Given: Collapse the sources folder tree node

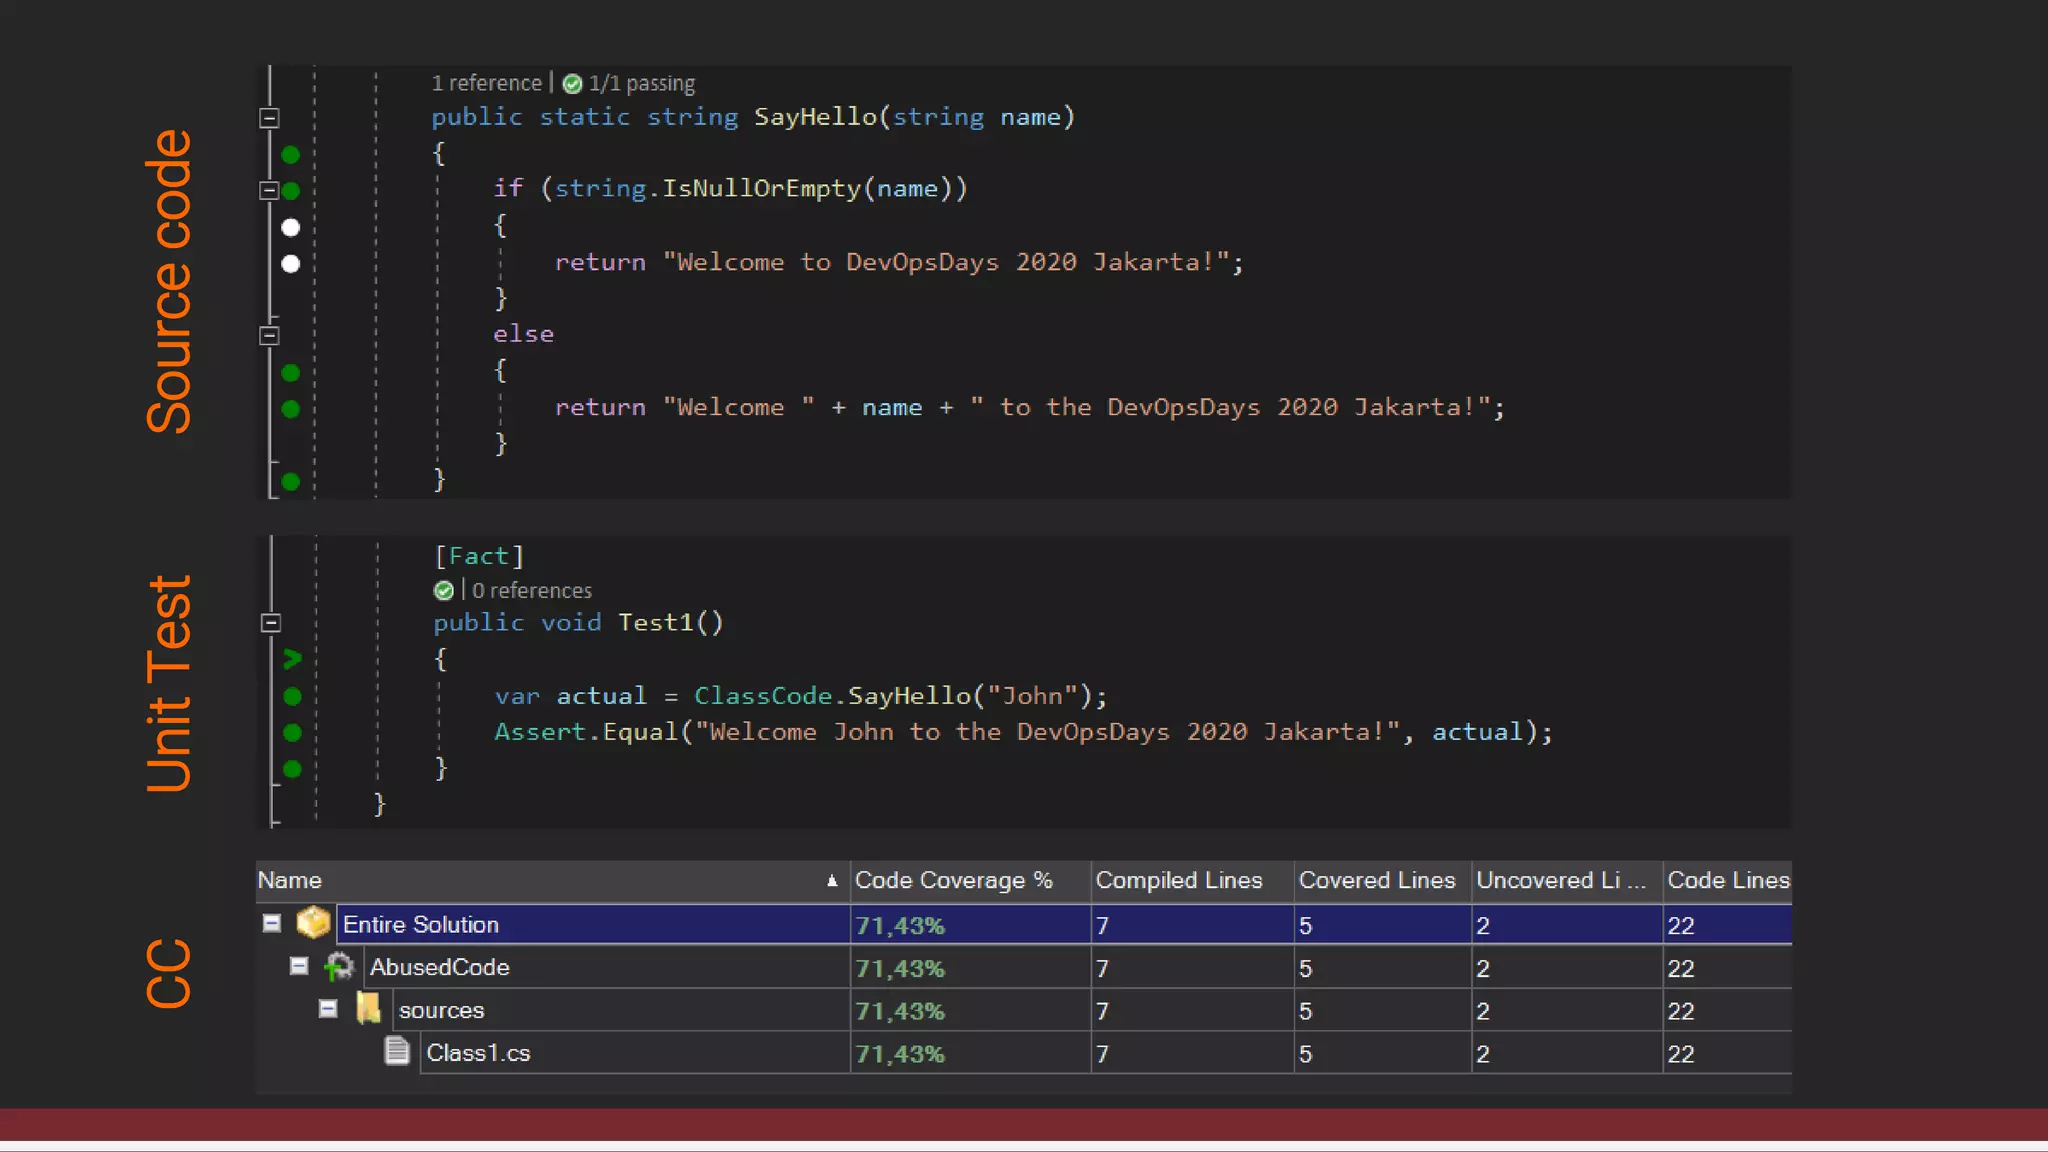Looking at the screenshot, I should pos(327,1009).
